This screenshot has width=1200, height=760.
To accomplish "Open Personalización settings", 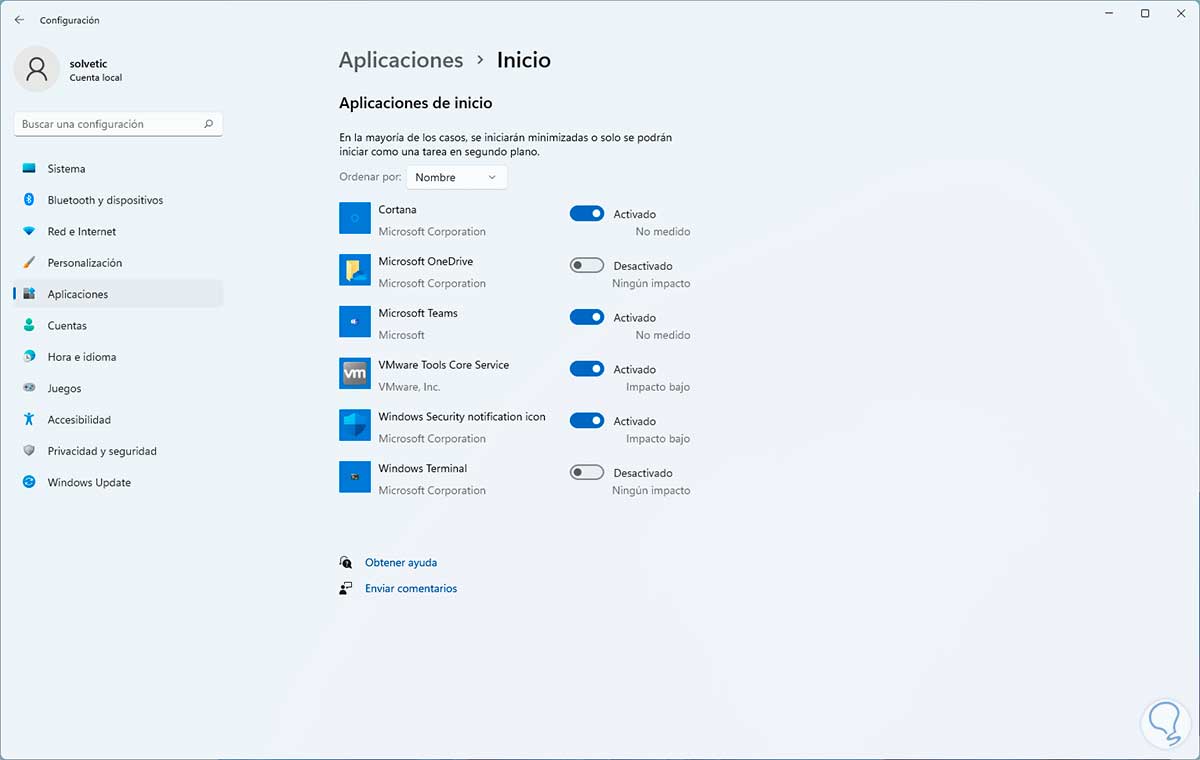I will [x=118, y=263].
